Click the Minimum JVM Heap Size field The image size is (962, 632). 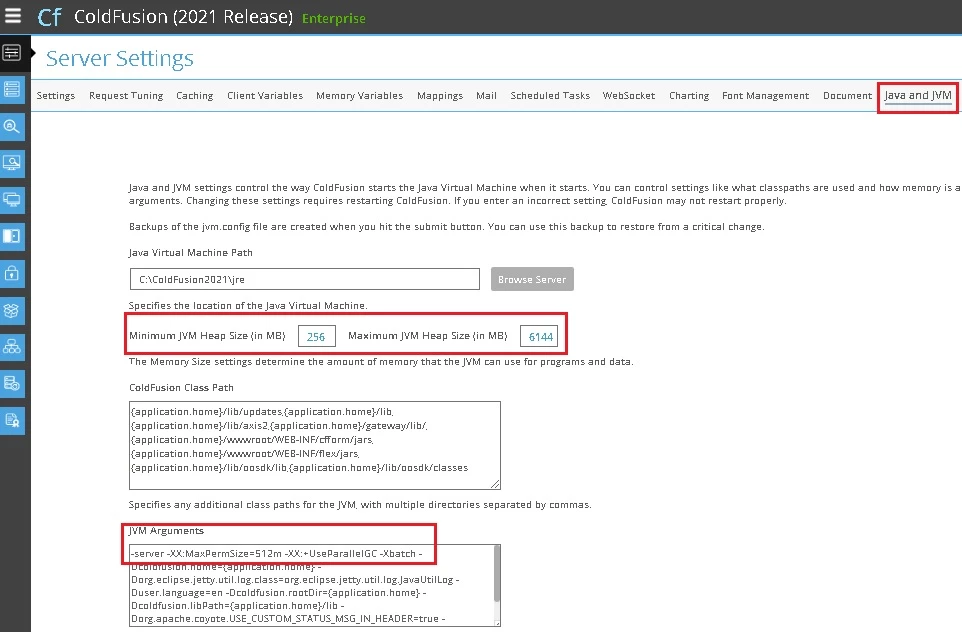(317, 336)
